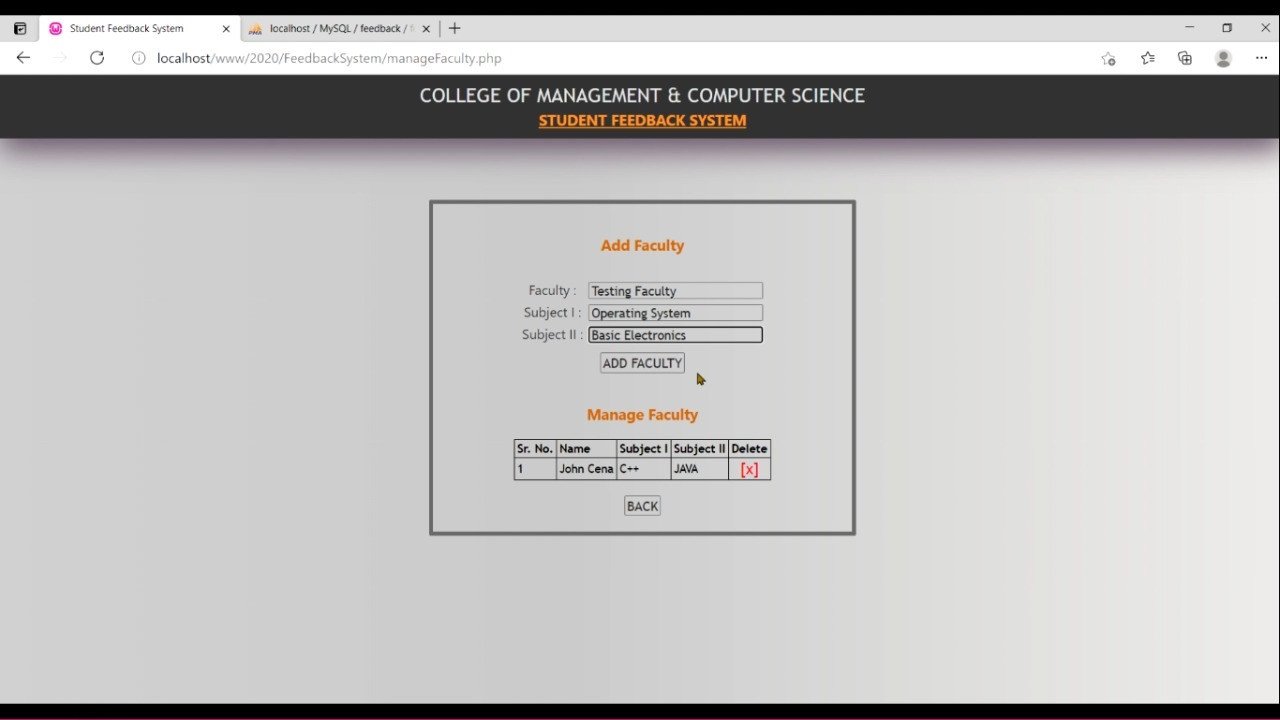Open a new browser tab
Image resolution: width=1280 pixels, height=720 pixels.
click(x=454, y=28)
